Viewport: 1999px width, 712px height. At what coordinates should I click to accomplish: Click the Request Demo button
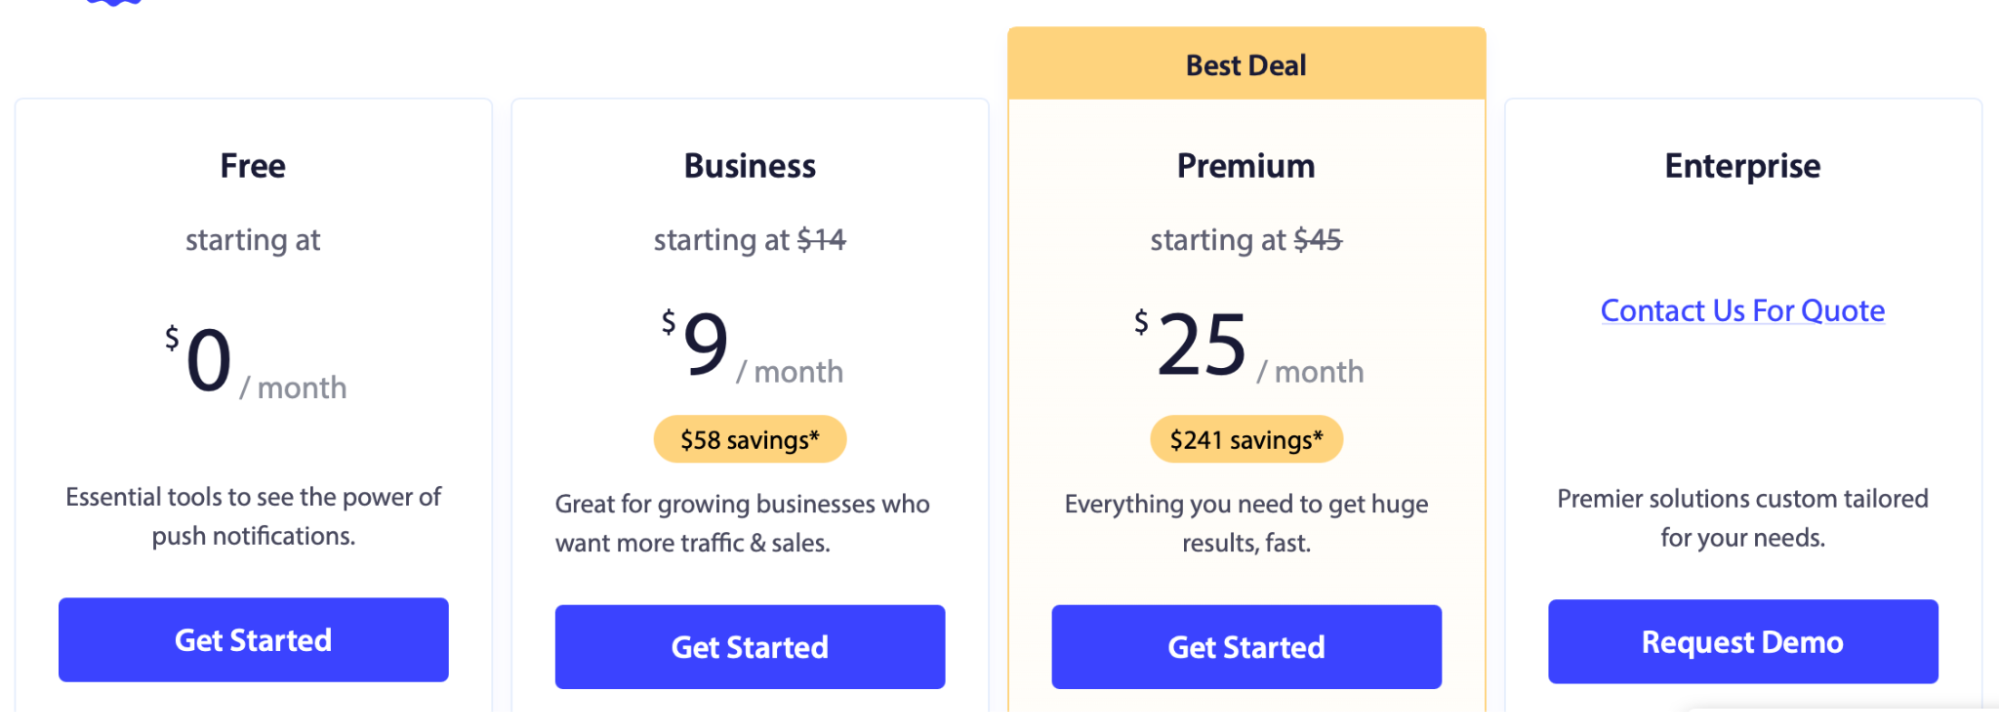pos(1743,642)
